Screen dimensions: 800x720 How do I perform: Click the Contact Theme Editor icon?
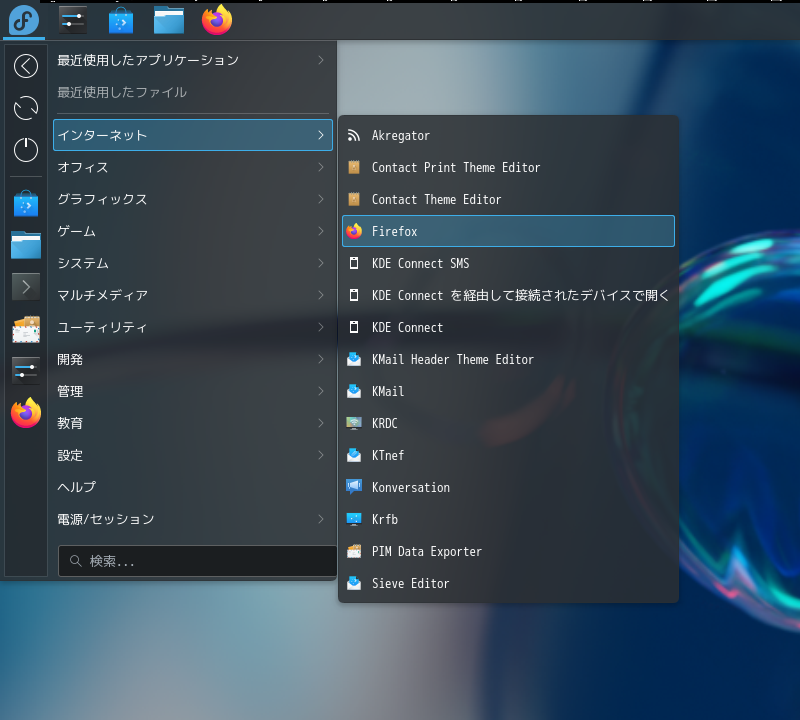(354, 199)
